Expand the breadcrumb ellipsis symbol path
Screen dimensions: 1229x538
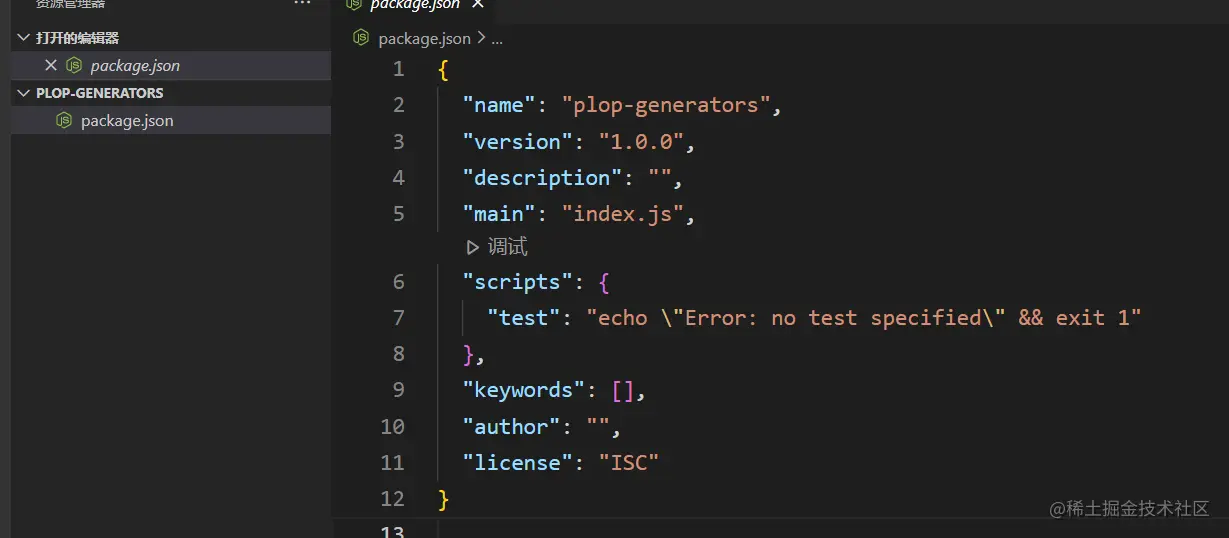click(497, 39)
